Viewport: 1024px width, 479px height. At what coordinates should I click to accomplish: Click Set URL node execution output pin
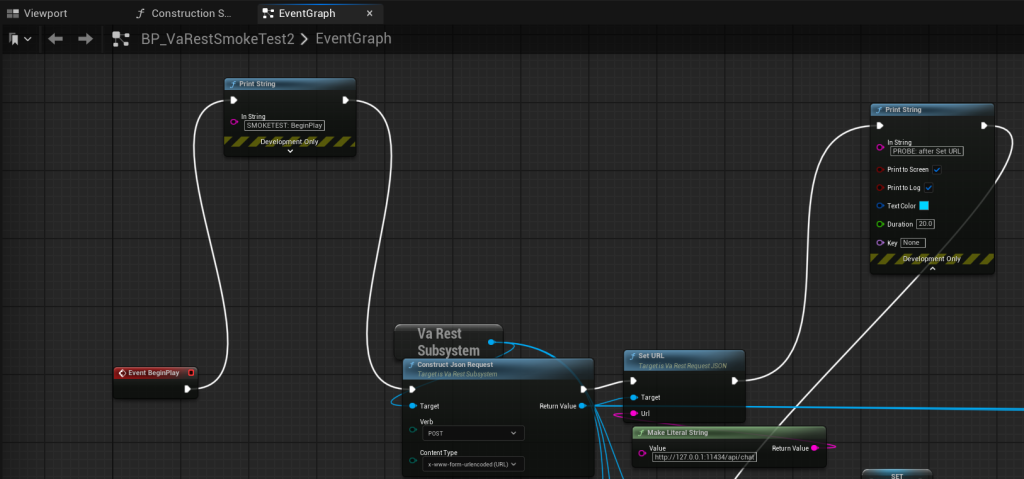pos(734,381)
